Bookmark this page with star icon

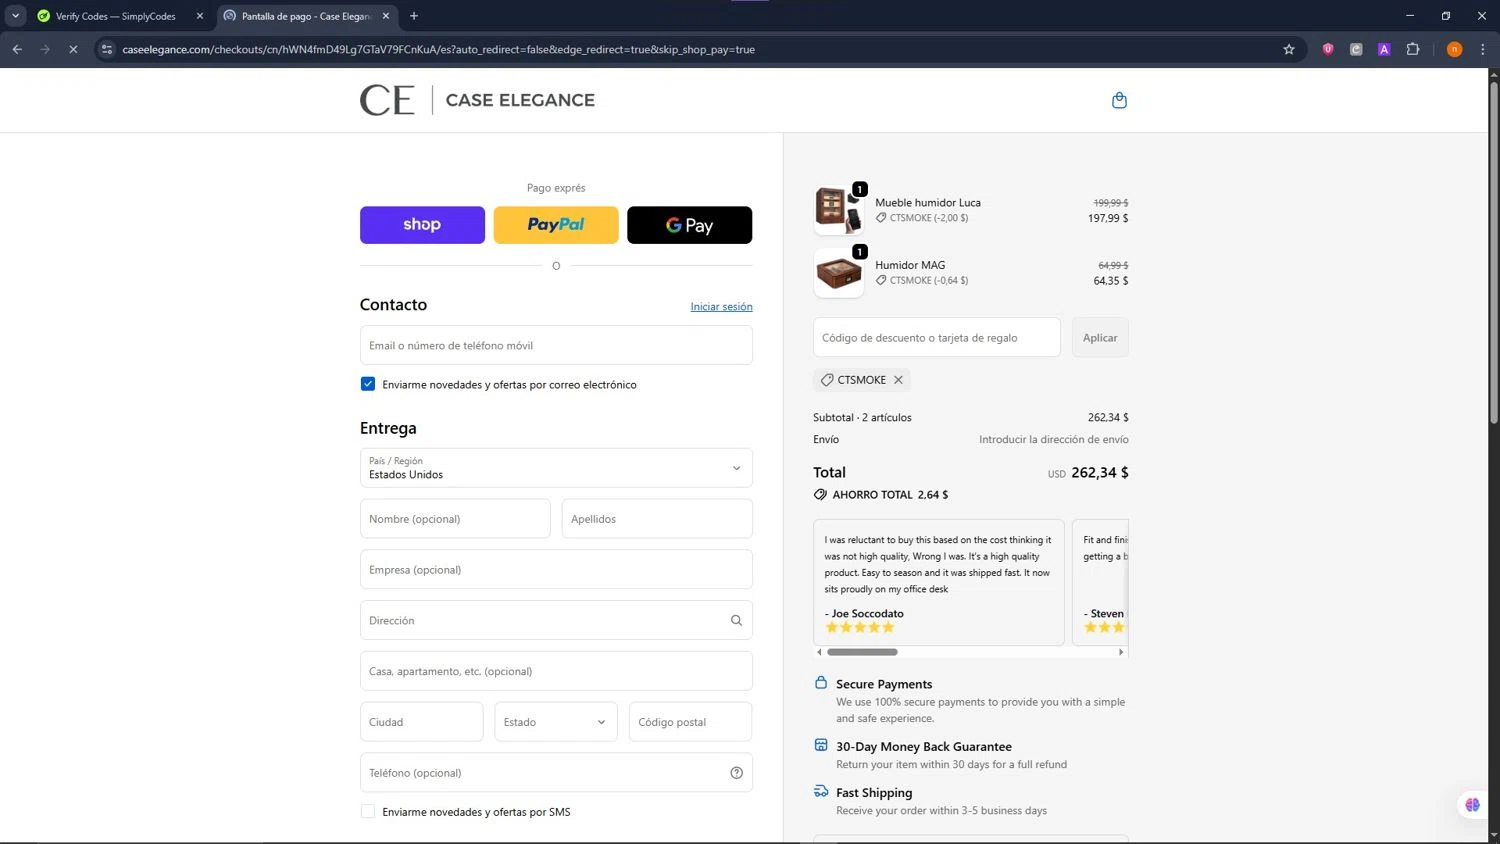click(1289, 49)
